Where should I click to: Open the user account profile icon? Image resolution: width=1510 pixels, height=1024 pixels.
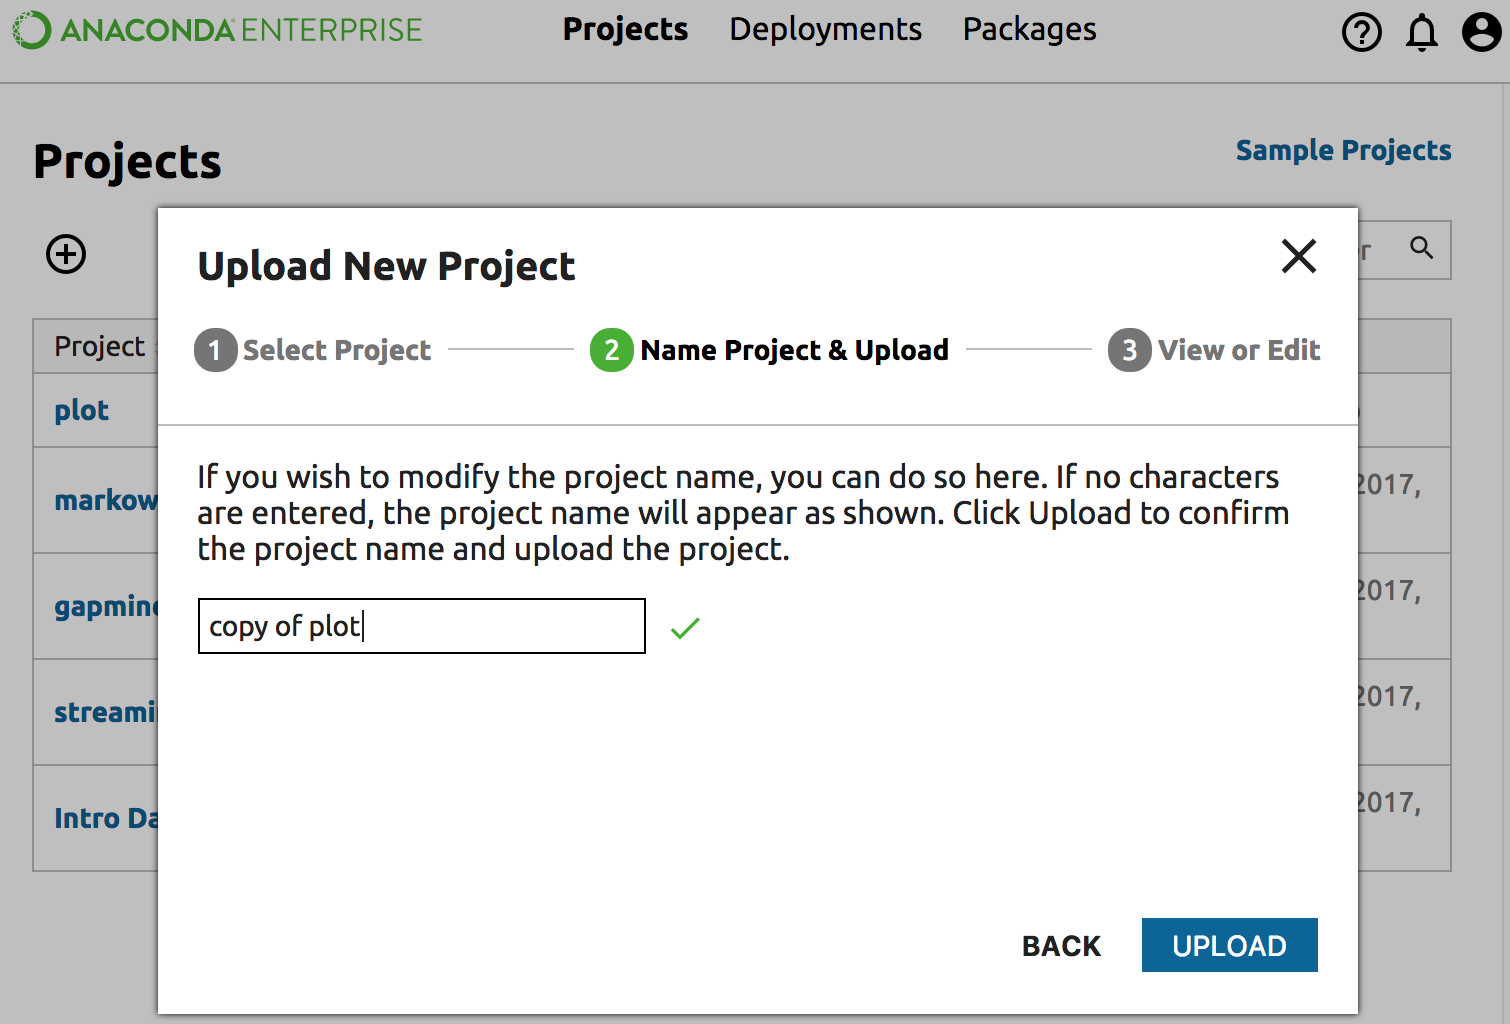1481,32
